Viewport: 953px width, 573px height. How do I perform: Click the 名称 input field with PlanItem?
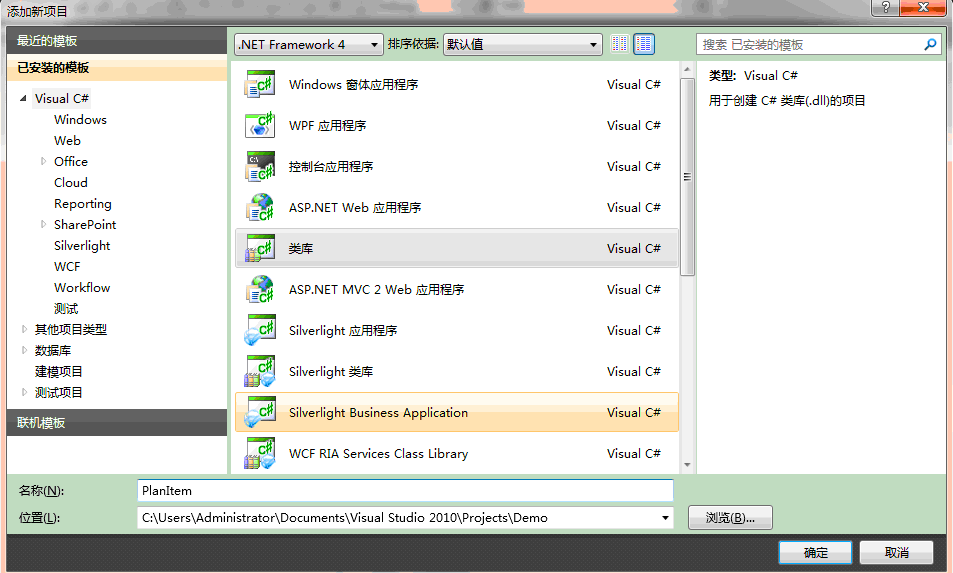coord(405,490)
